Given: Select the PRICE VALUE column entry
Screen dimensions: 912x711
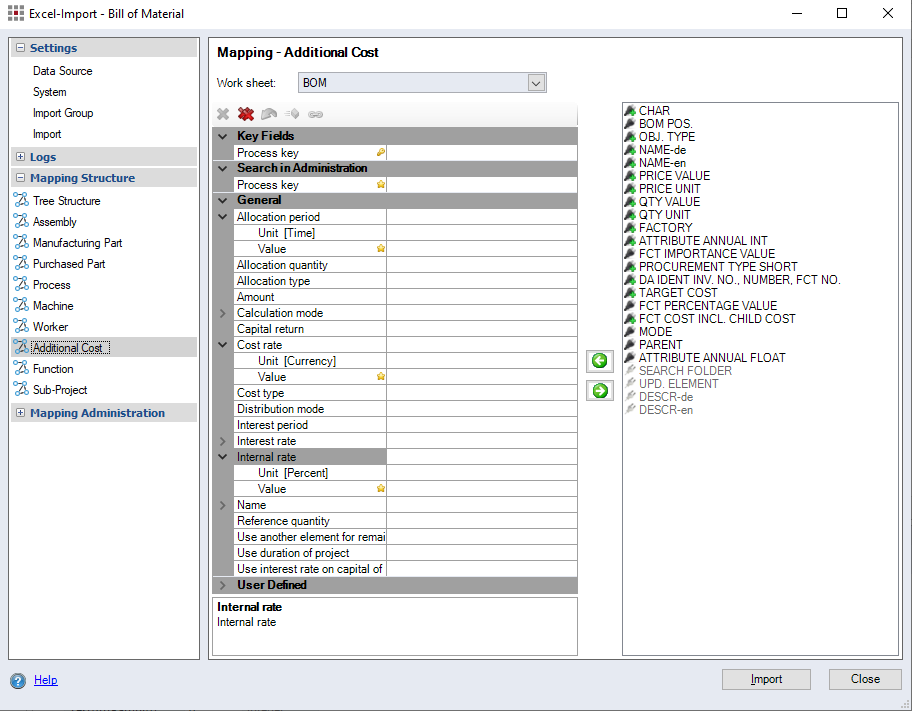Looking at the screenshot, I should click(x=674, y=176).
